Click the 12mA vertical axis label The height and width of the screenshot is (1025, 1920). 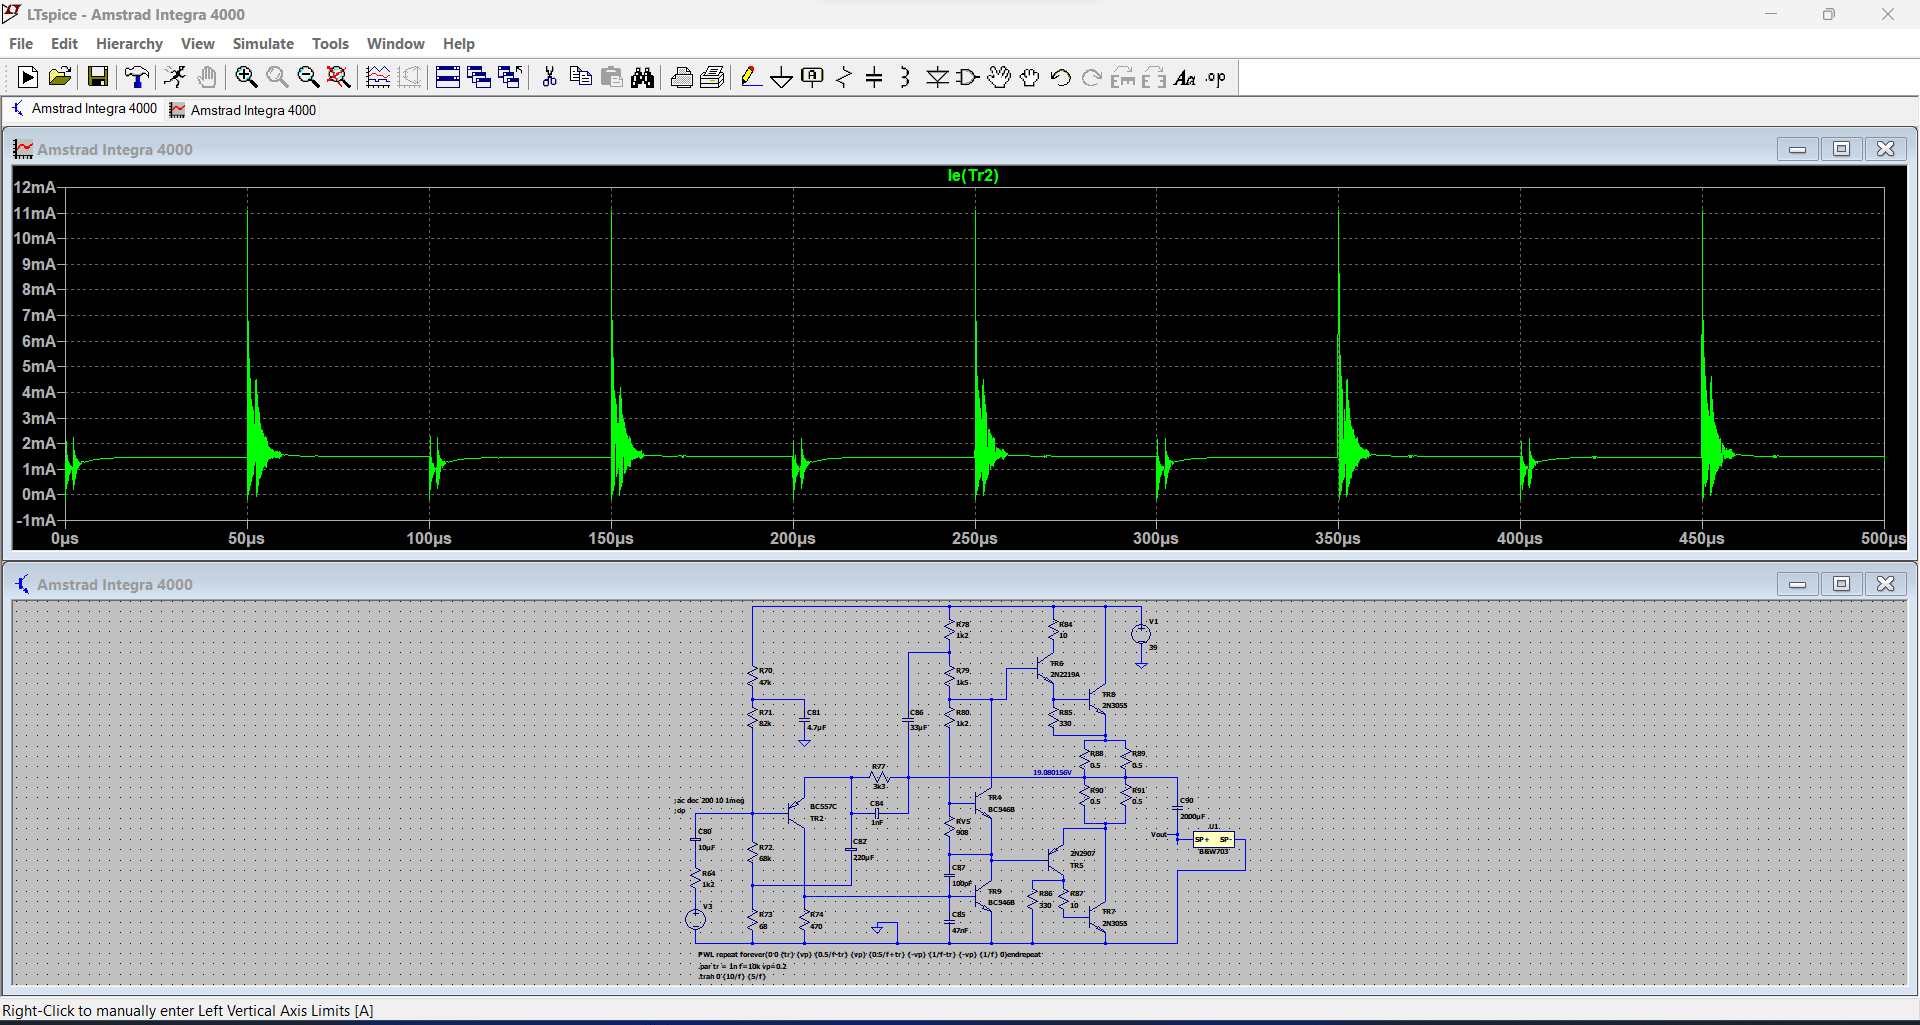(x=35, y=187)
